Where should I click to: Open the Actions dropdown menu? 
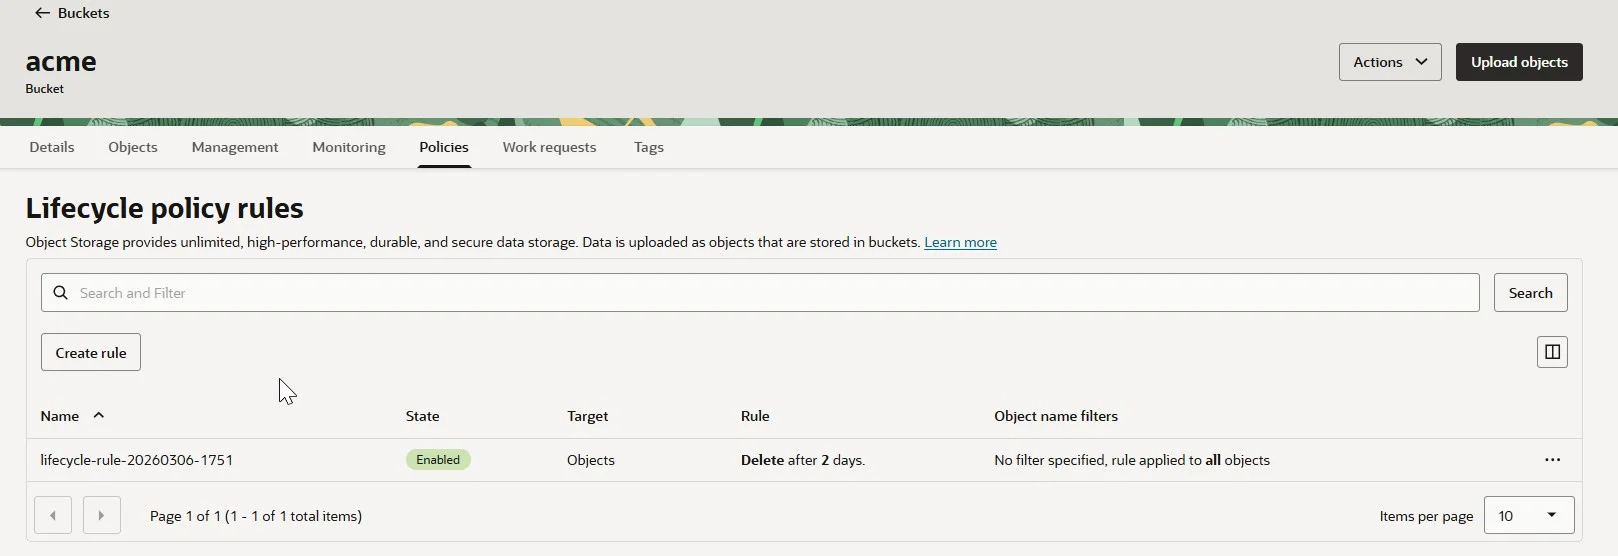point(1390,62)
